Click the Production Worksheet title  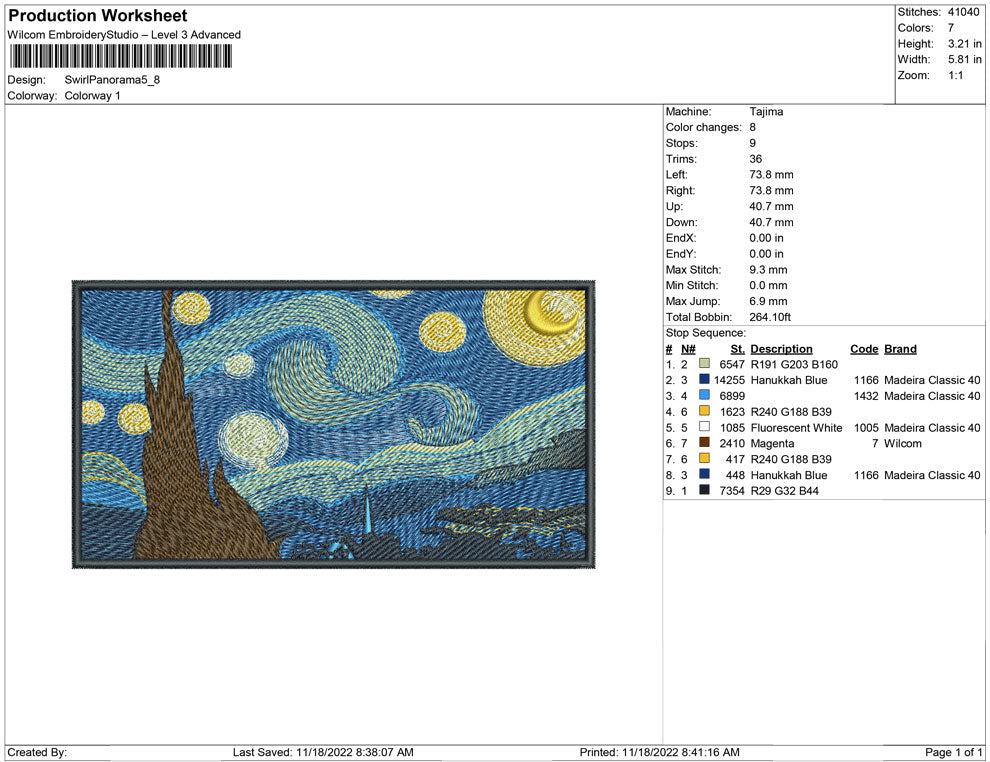point(98,16)
